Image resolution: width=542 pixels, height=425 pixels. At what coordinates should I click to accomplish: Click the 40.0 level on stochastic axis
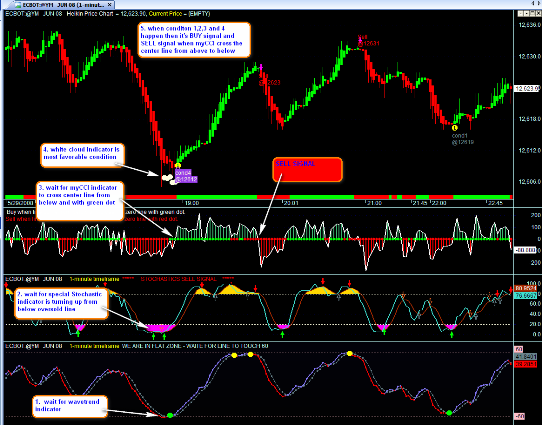[x=535, y=314]
